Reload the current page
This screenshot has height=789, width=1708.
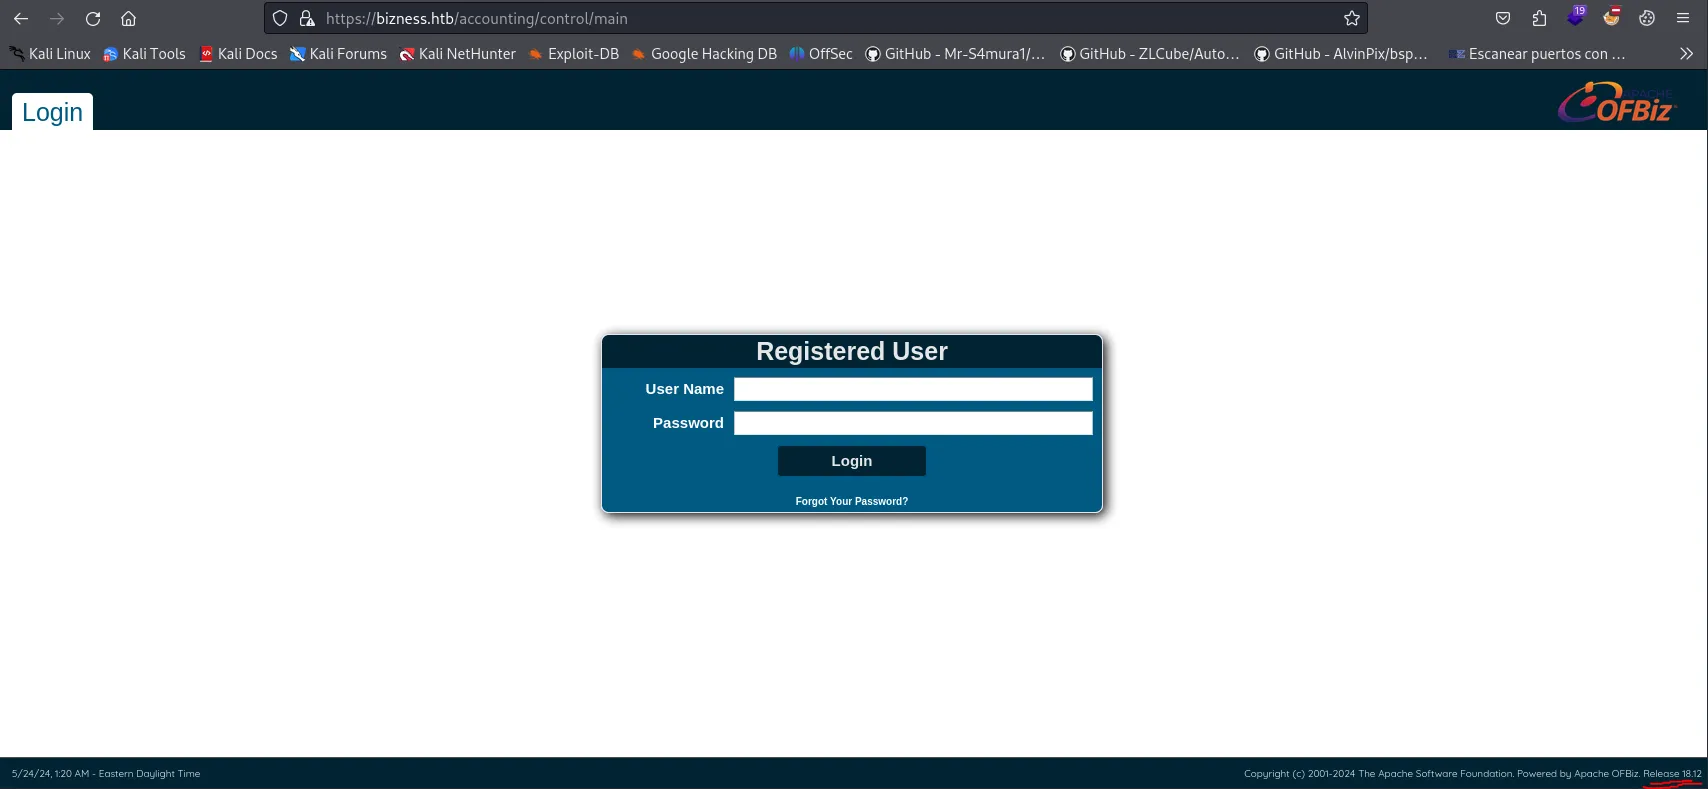[x=93, y=18]
